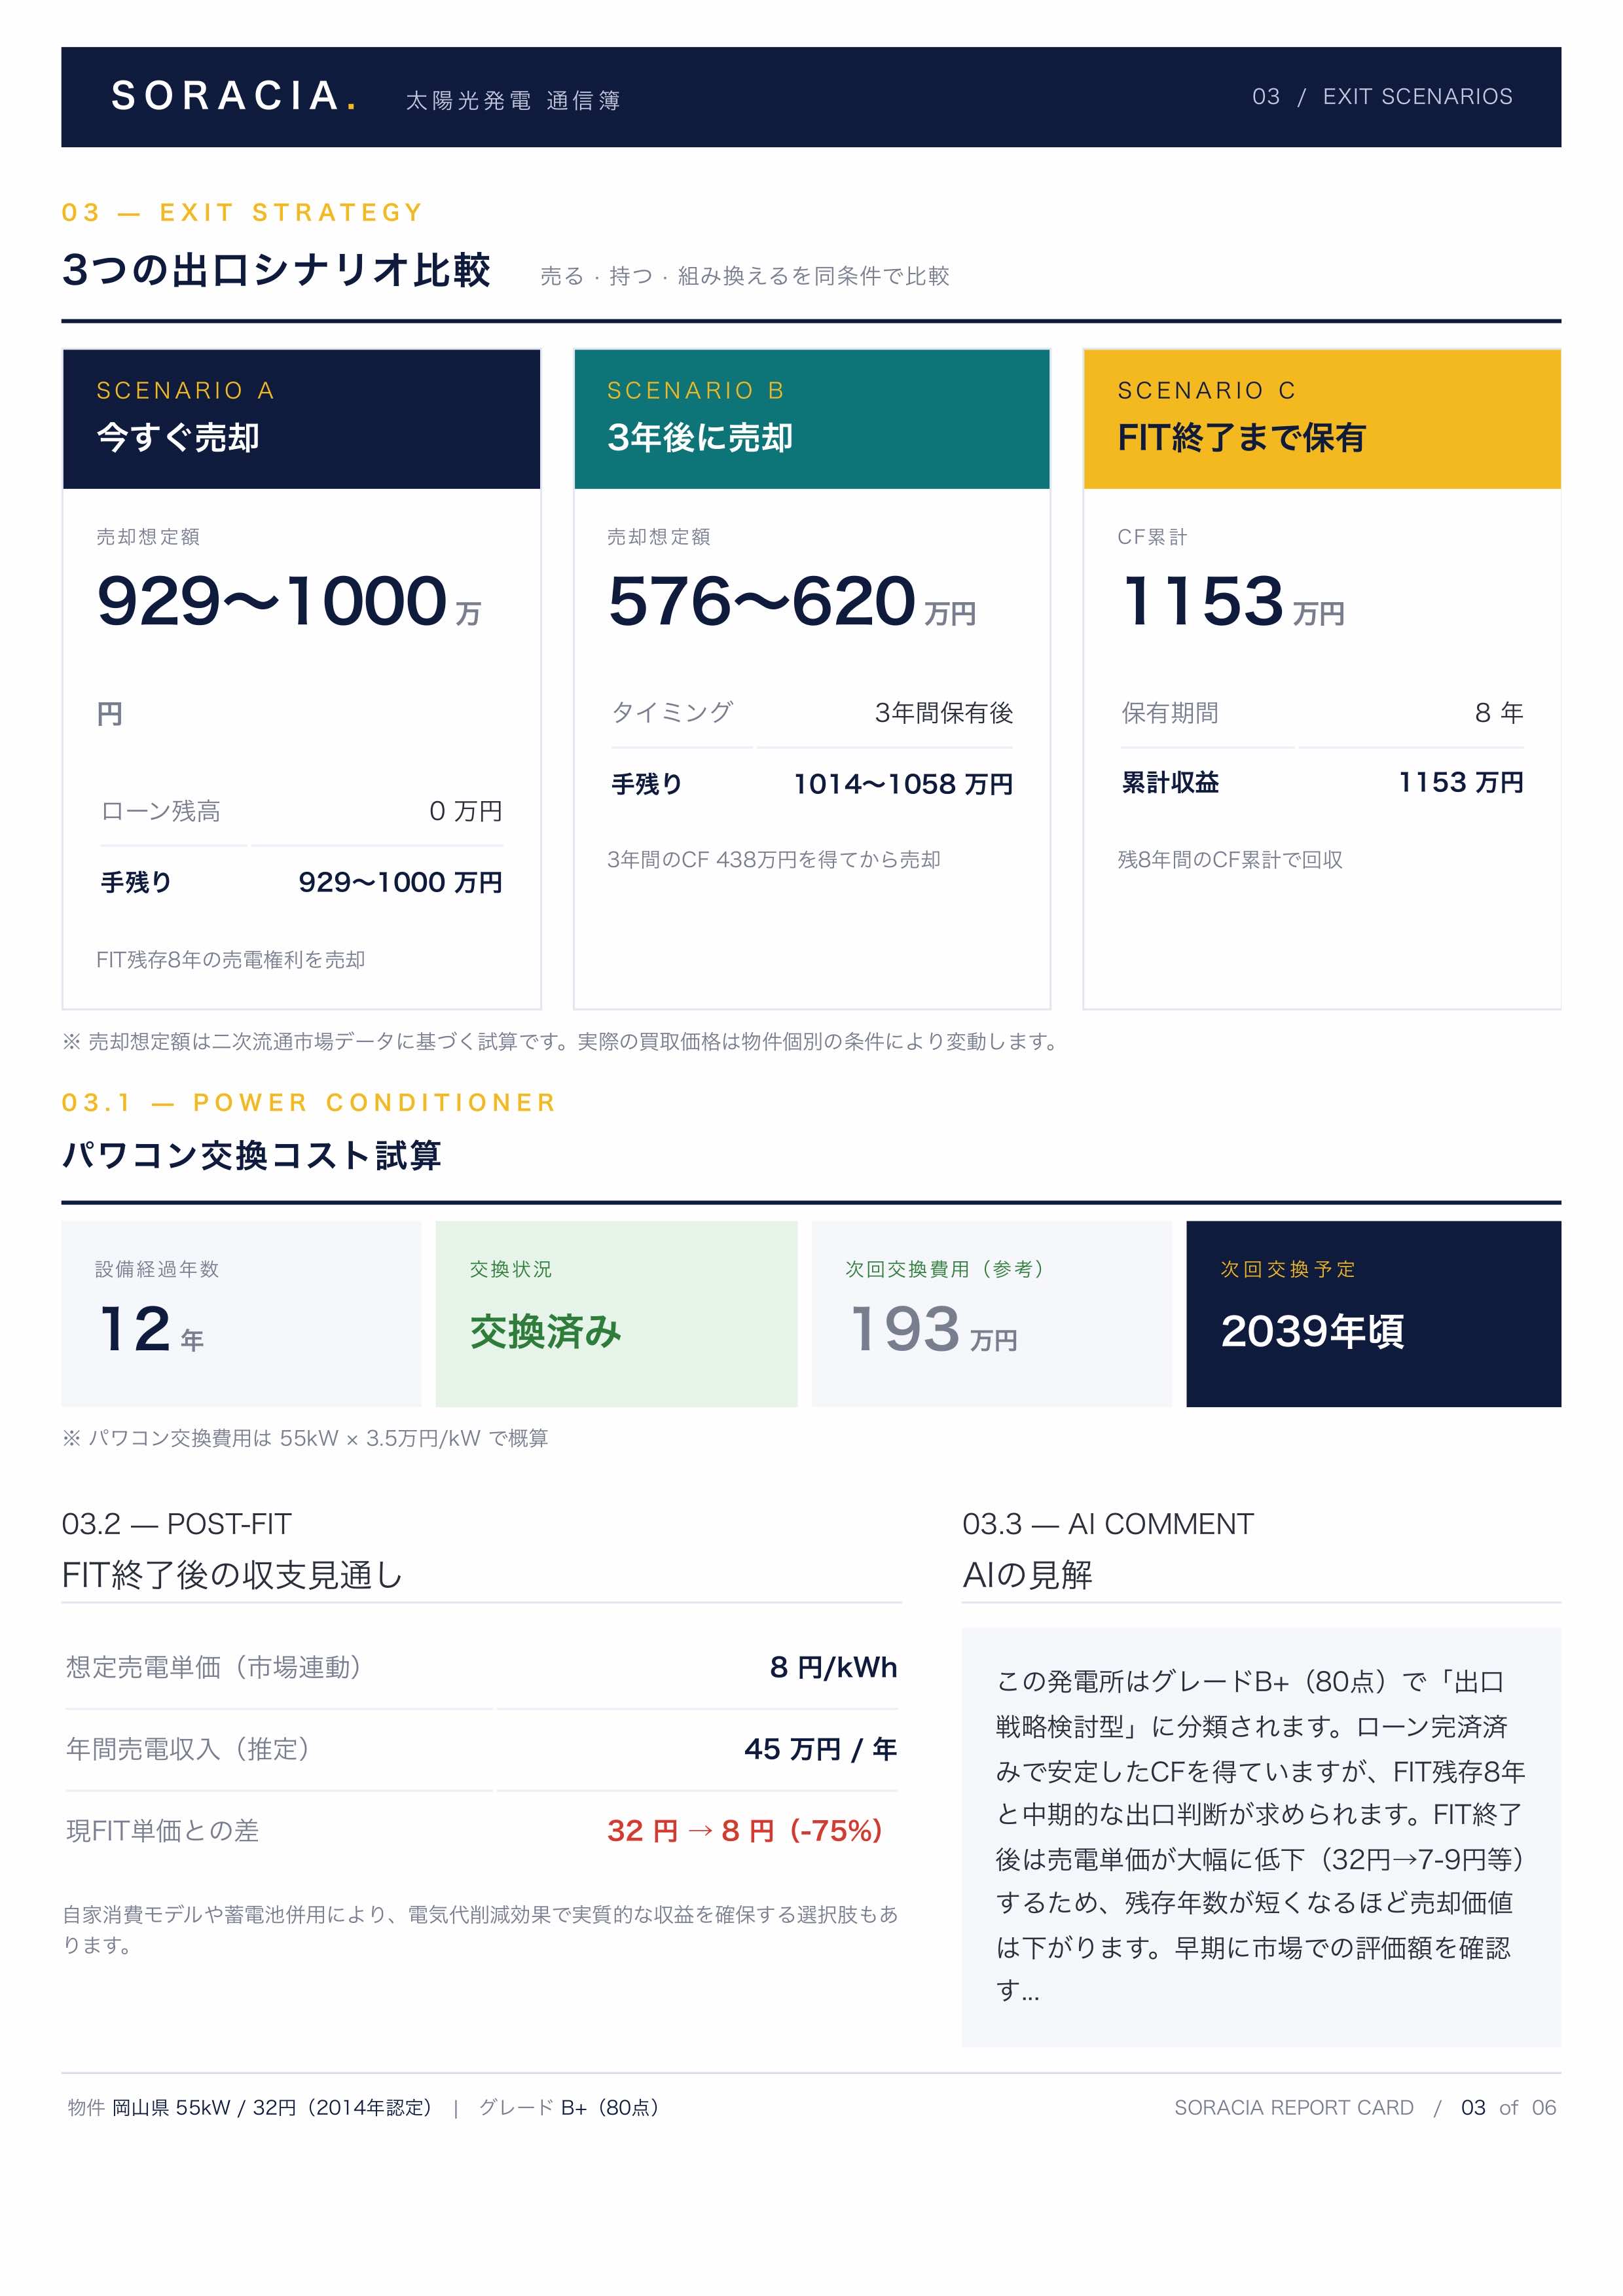
Task: Select the ローン残高 row label
Action: pos(160,811)
